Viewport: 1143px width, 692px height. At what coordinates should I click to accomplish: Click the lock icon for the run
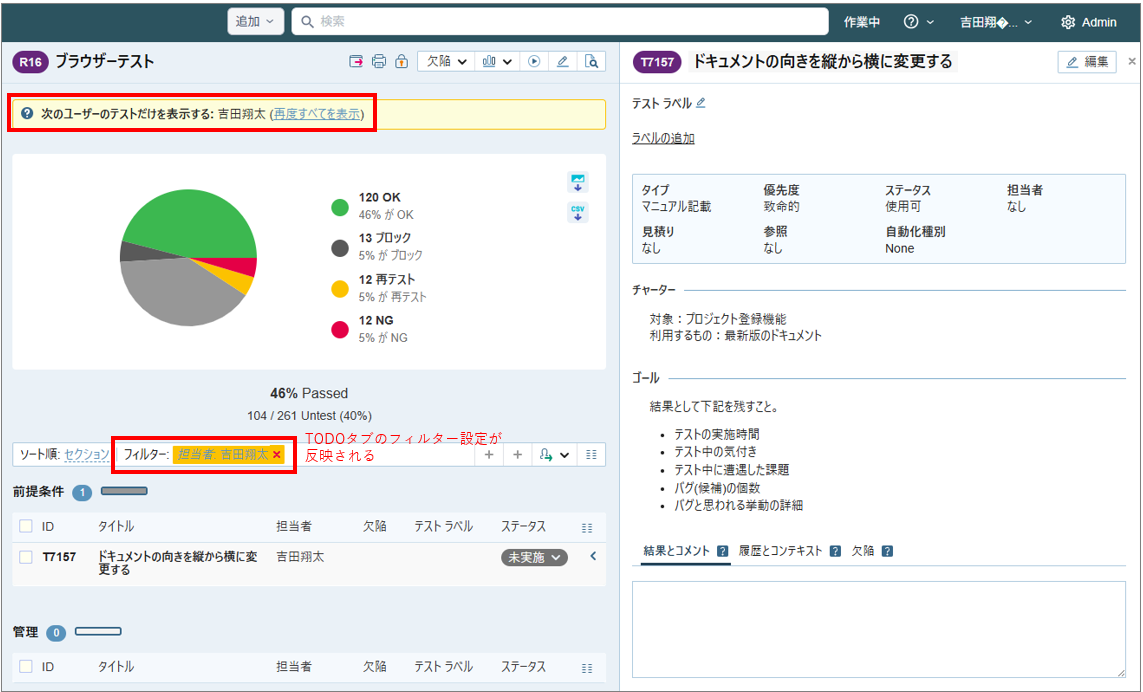(401, 62)
